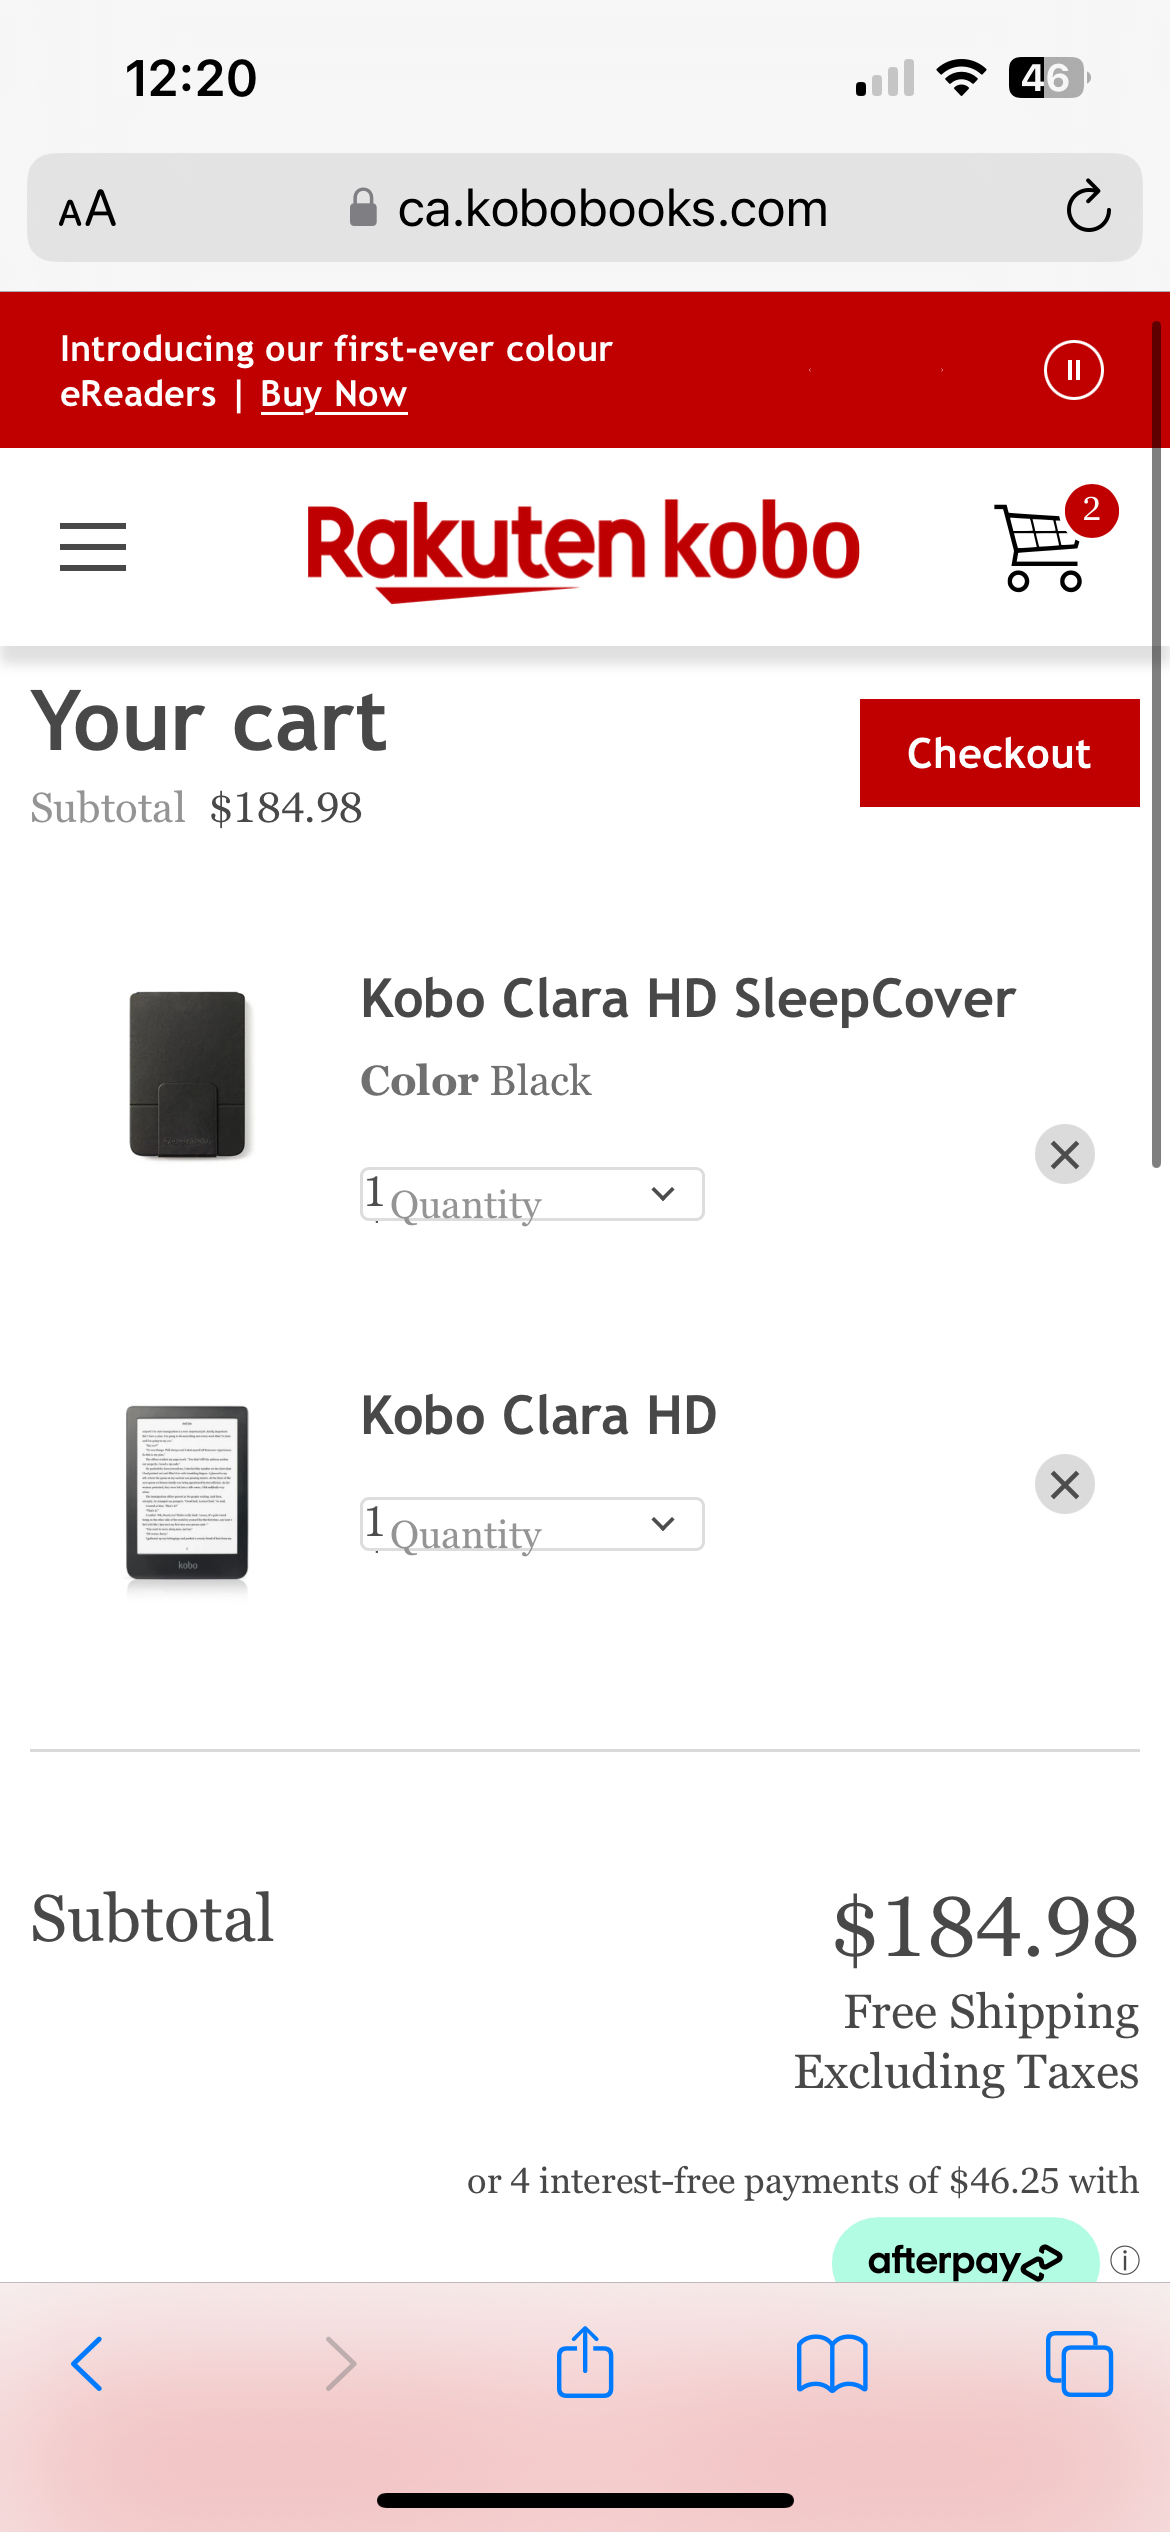Open the hamburger navigation menu
Image resolution: width=1170 pixels, height=2532 pixels.
tap(93, 547)
